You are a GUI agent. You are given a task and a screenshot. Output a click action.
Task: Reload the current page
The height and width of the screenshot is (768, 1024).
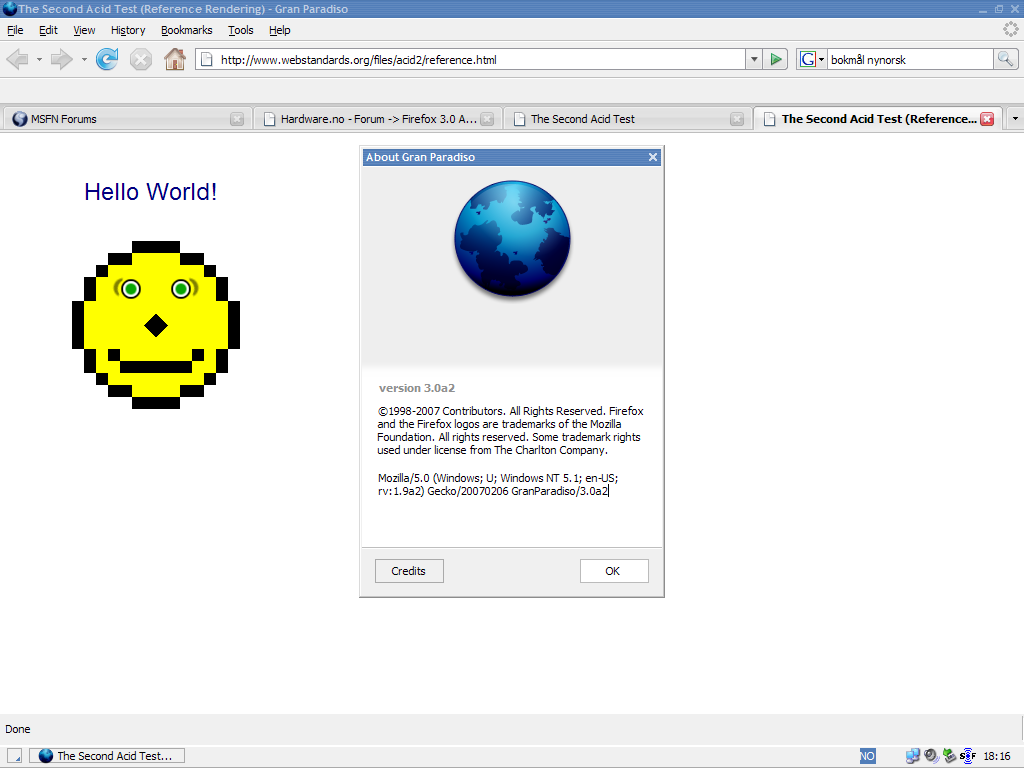107,59
